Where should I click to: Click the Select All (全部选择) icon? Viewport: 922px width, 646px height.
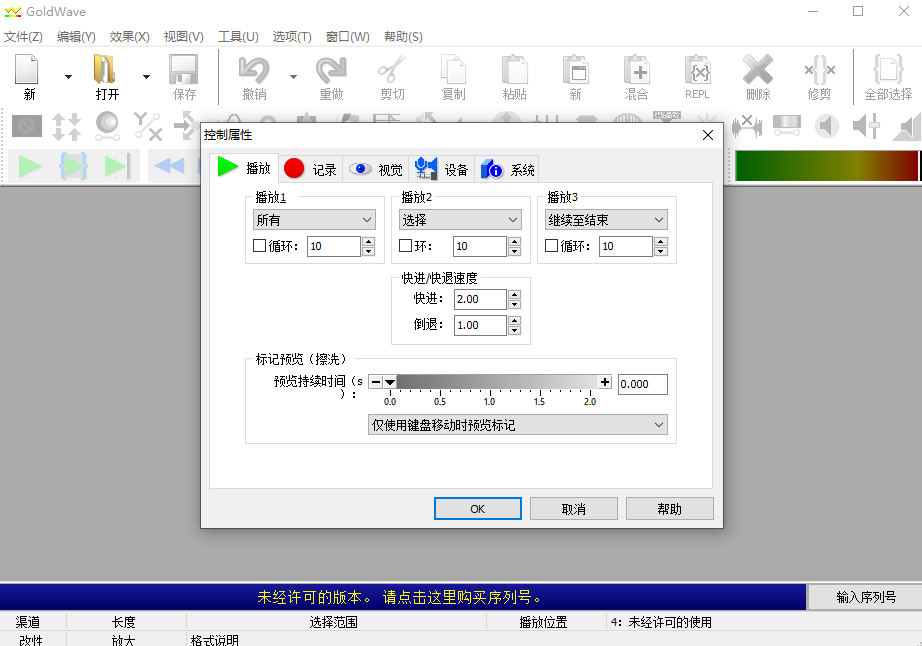[888, 70]
